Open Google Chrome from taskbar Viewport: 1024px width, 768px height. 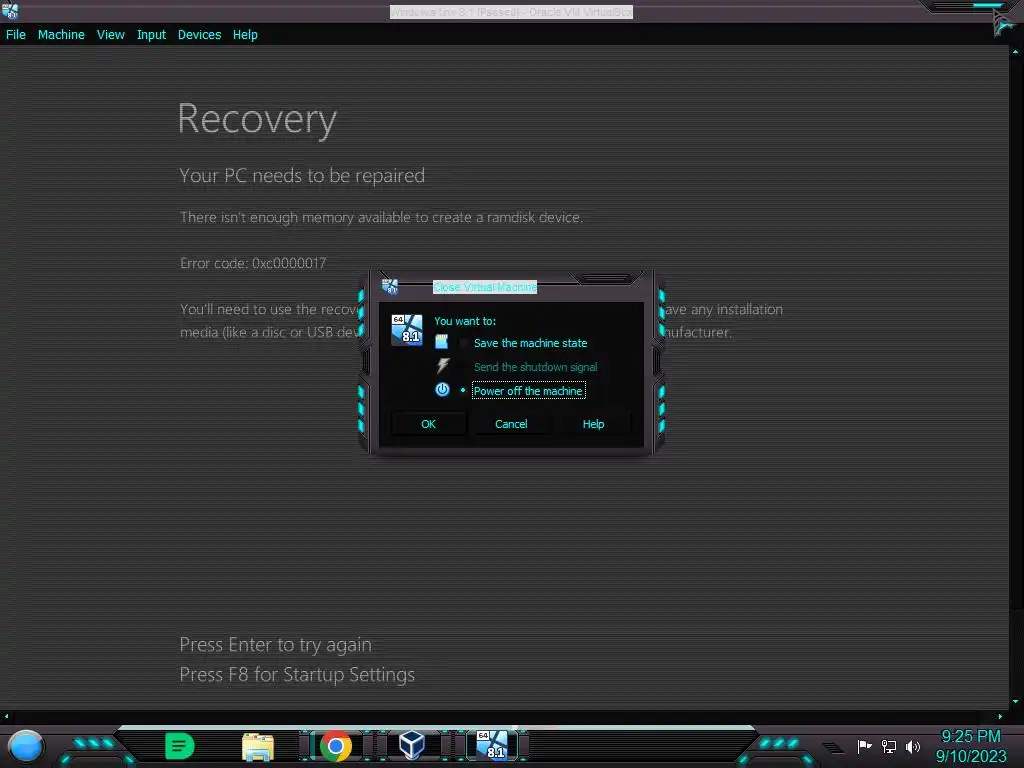[x=336, y=746]
